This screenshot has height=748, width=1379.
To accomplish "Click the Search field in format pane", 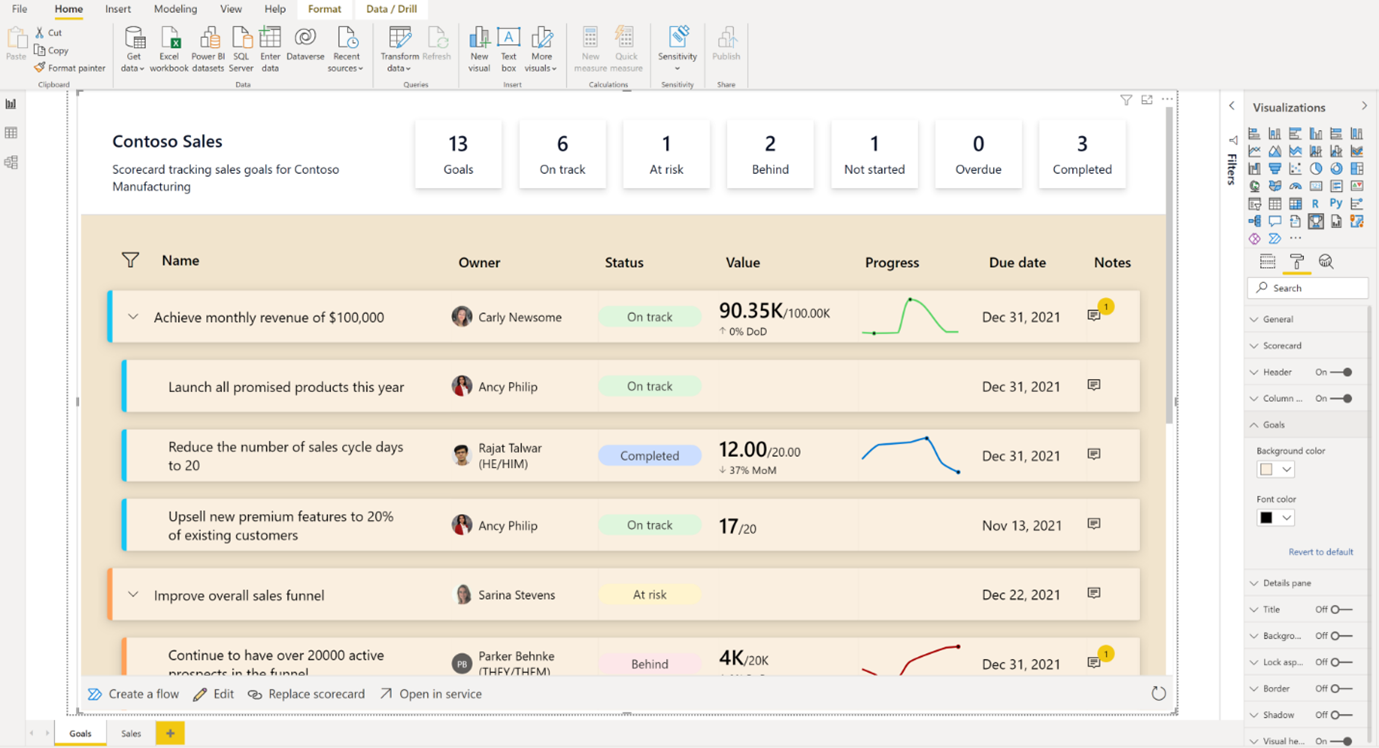I will [1308, 288].
